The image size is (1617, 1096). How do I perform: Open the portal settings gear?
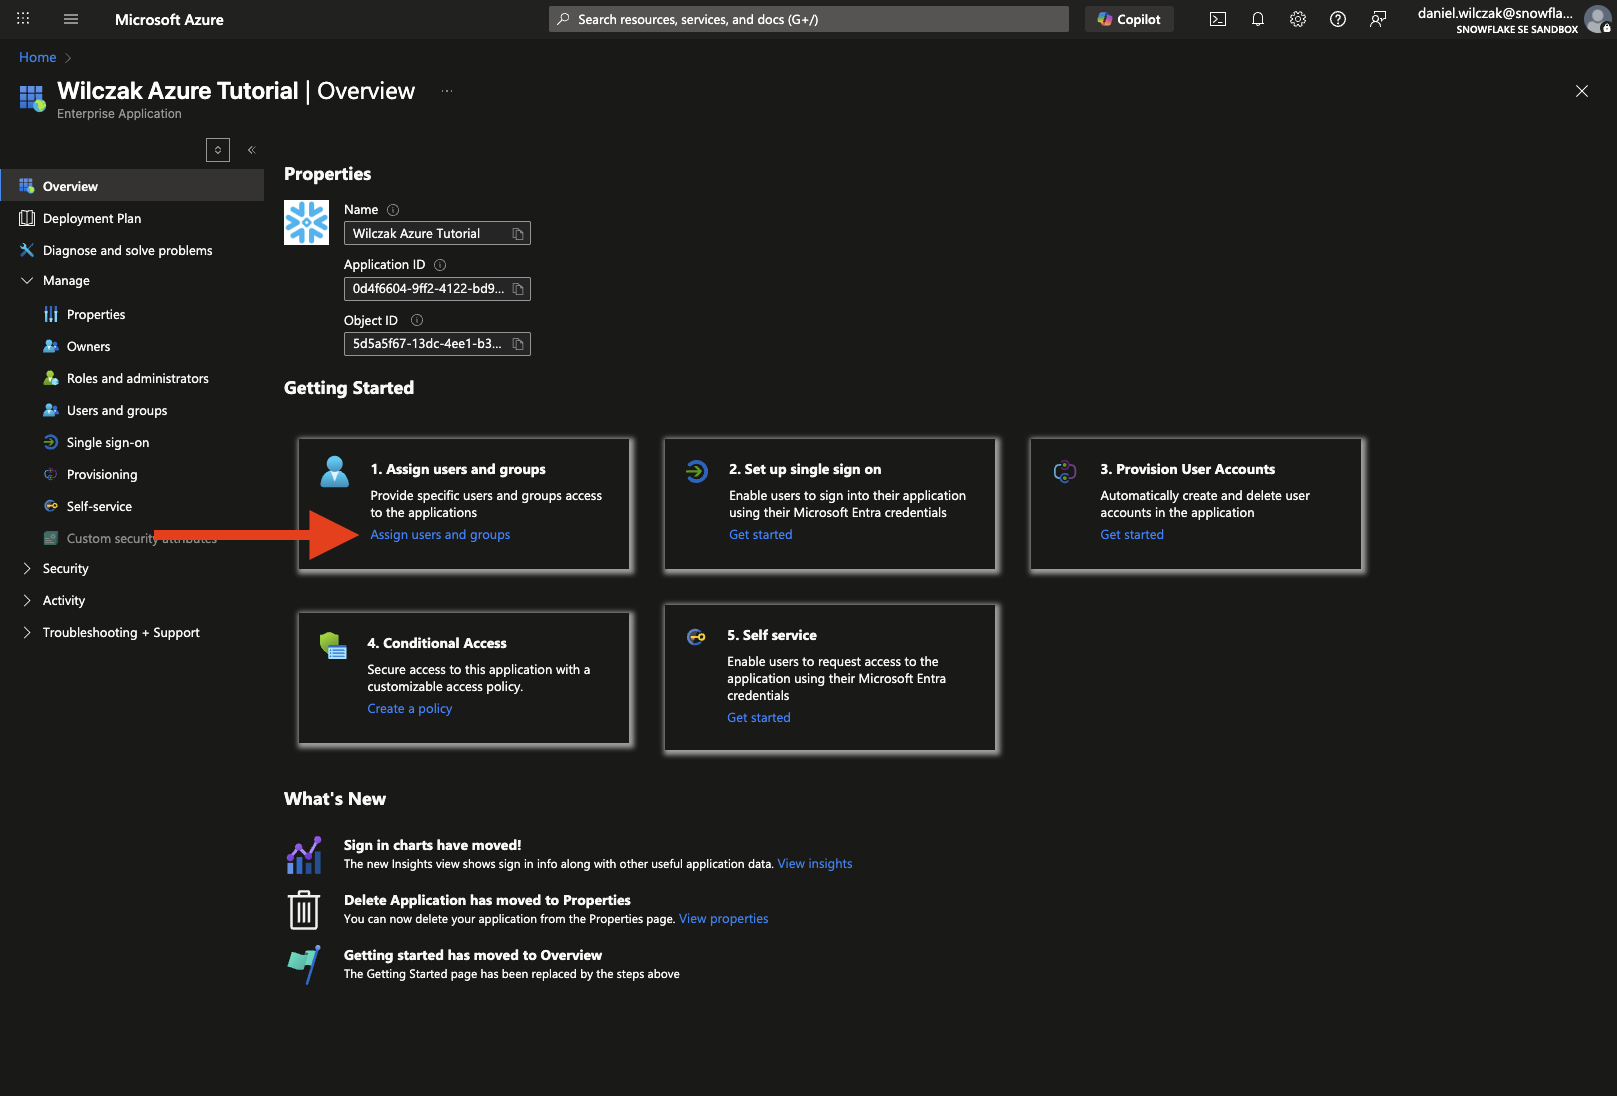[x=1298, y=19]
